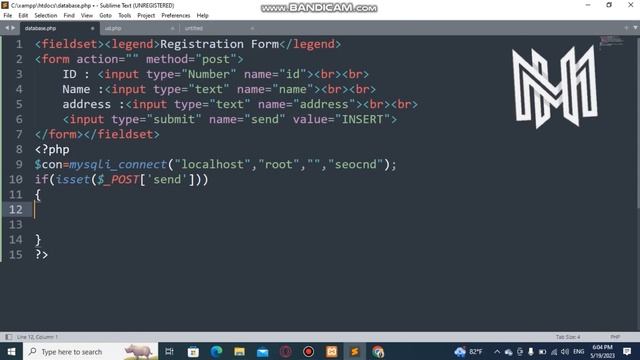Click the "<?php" opening tag
Screen dimensions: 640x360
coord(52,150)
